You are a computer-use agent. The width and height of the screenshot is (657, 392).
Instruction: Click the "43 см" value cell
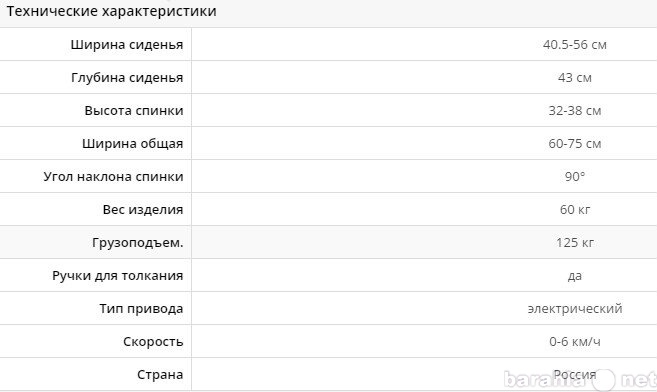[x=574, y=77]
